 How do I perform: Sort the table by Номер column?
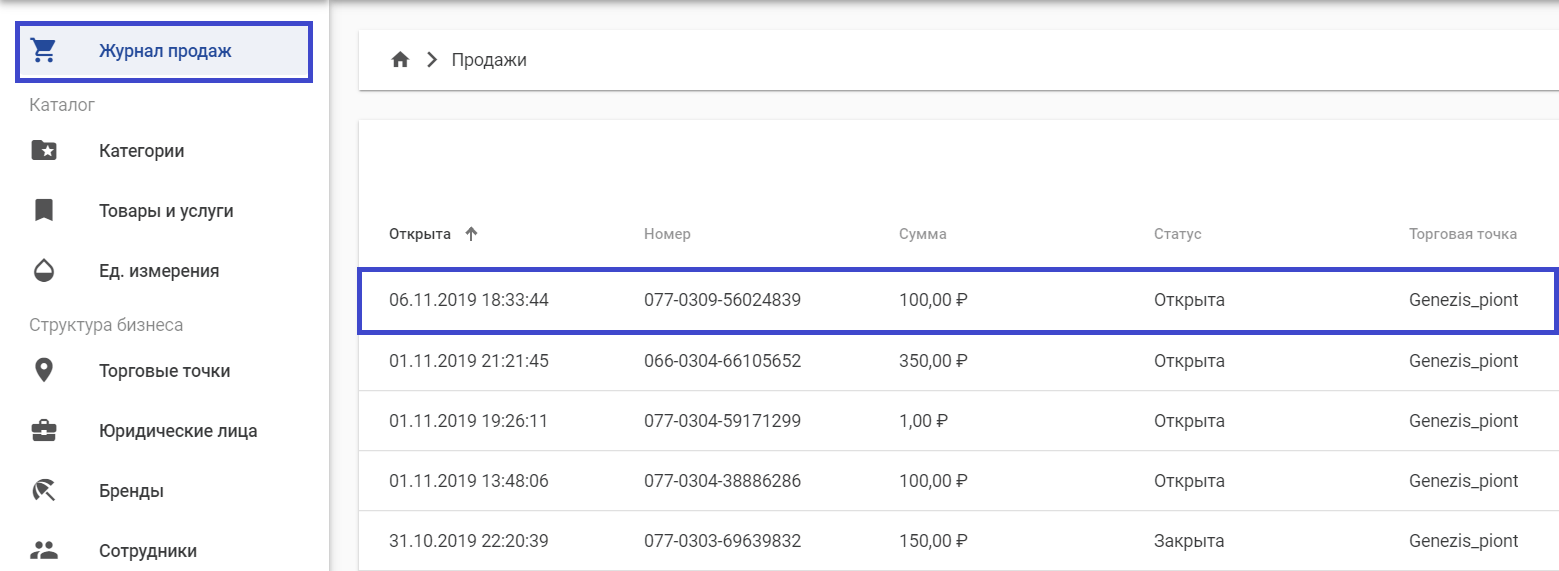click(x=667, y=234)
